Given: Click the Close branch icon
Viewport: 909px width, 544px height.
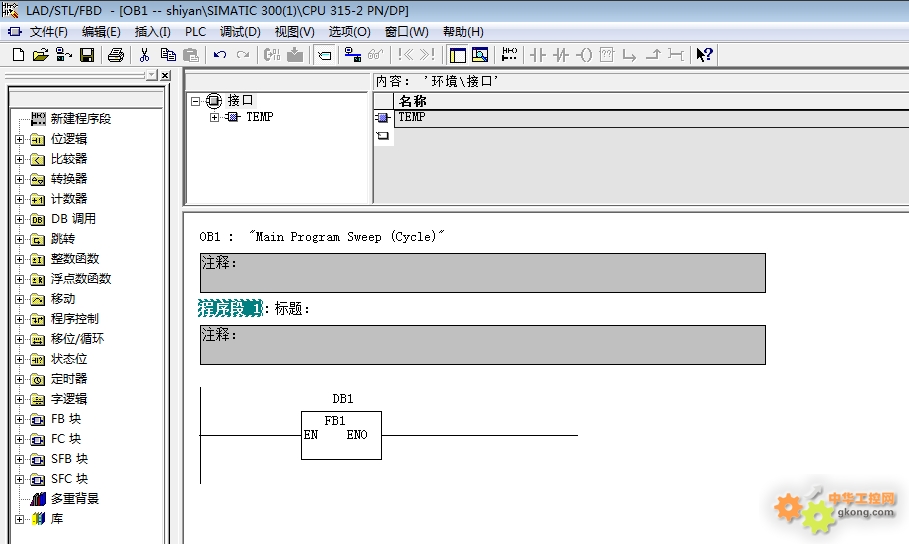Looking at the screenshot, I should 653,55.
